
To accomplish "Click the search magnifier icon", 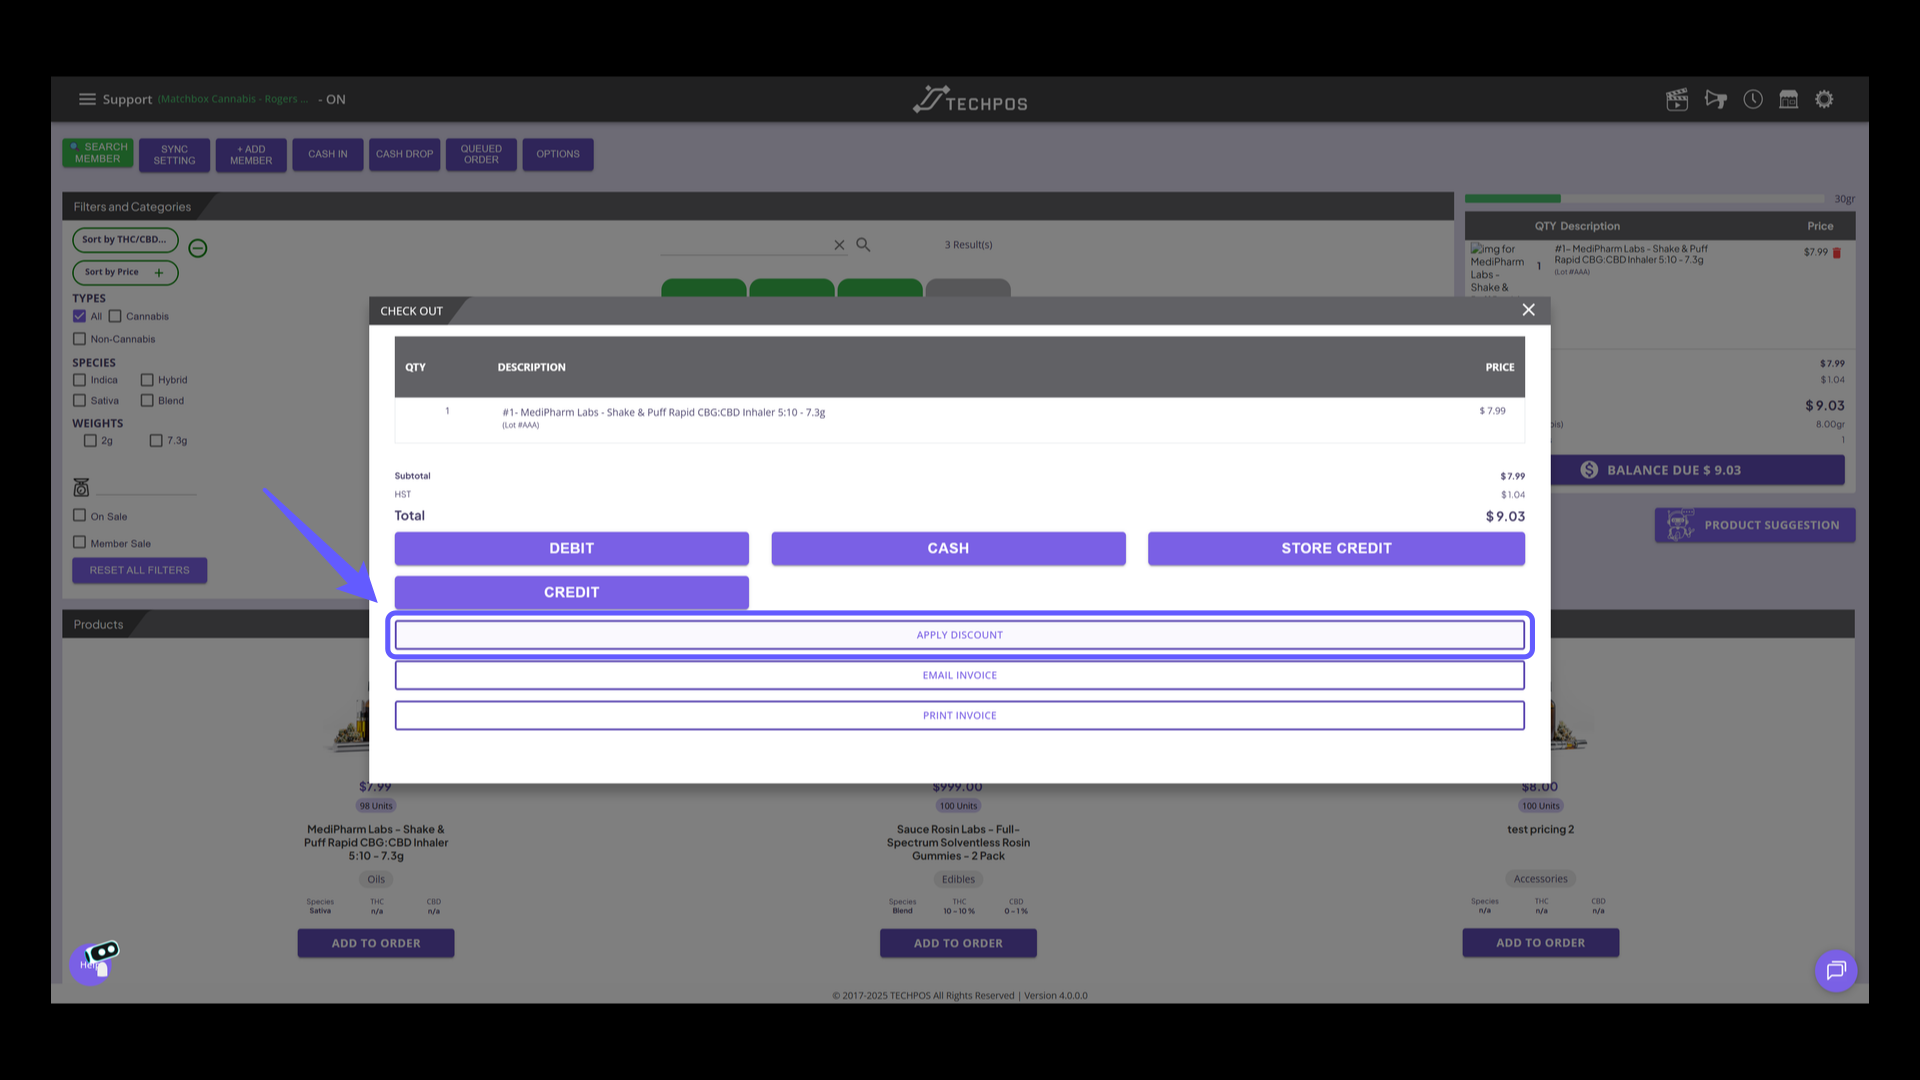I will coord(863,245).
